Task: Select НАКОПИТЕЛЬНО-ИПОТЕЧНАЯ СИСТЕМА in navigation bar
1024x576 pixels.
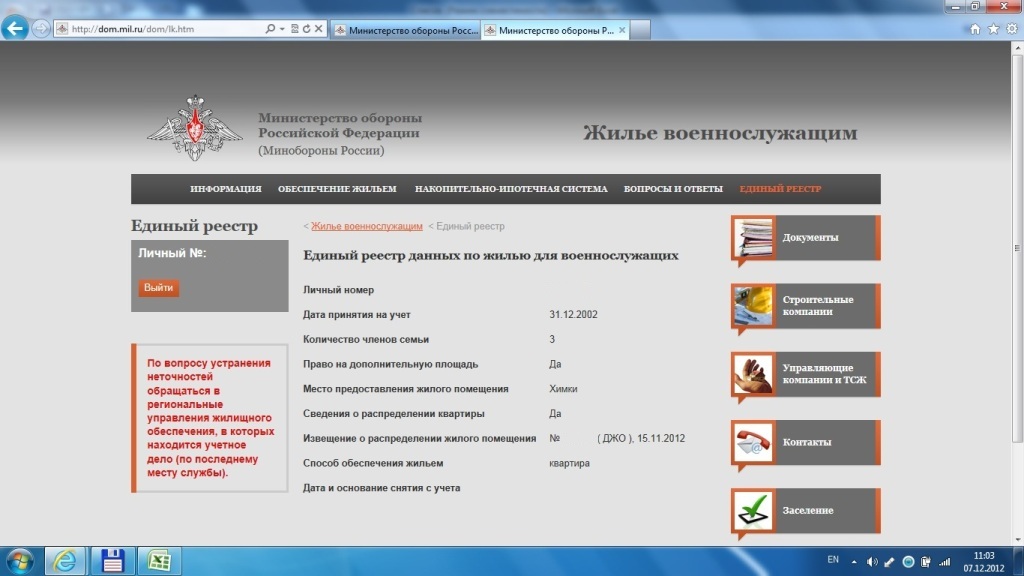Action: [x=510, y=189]
